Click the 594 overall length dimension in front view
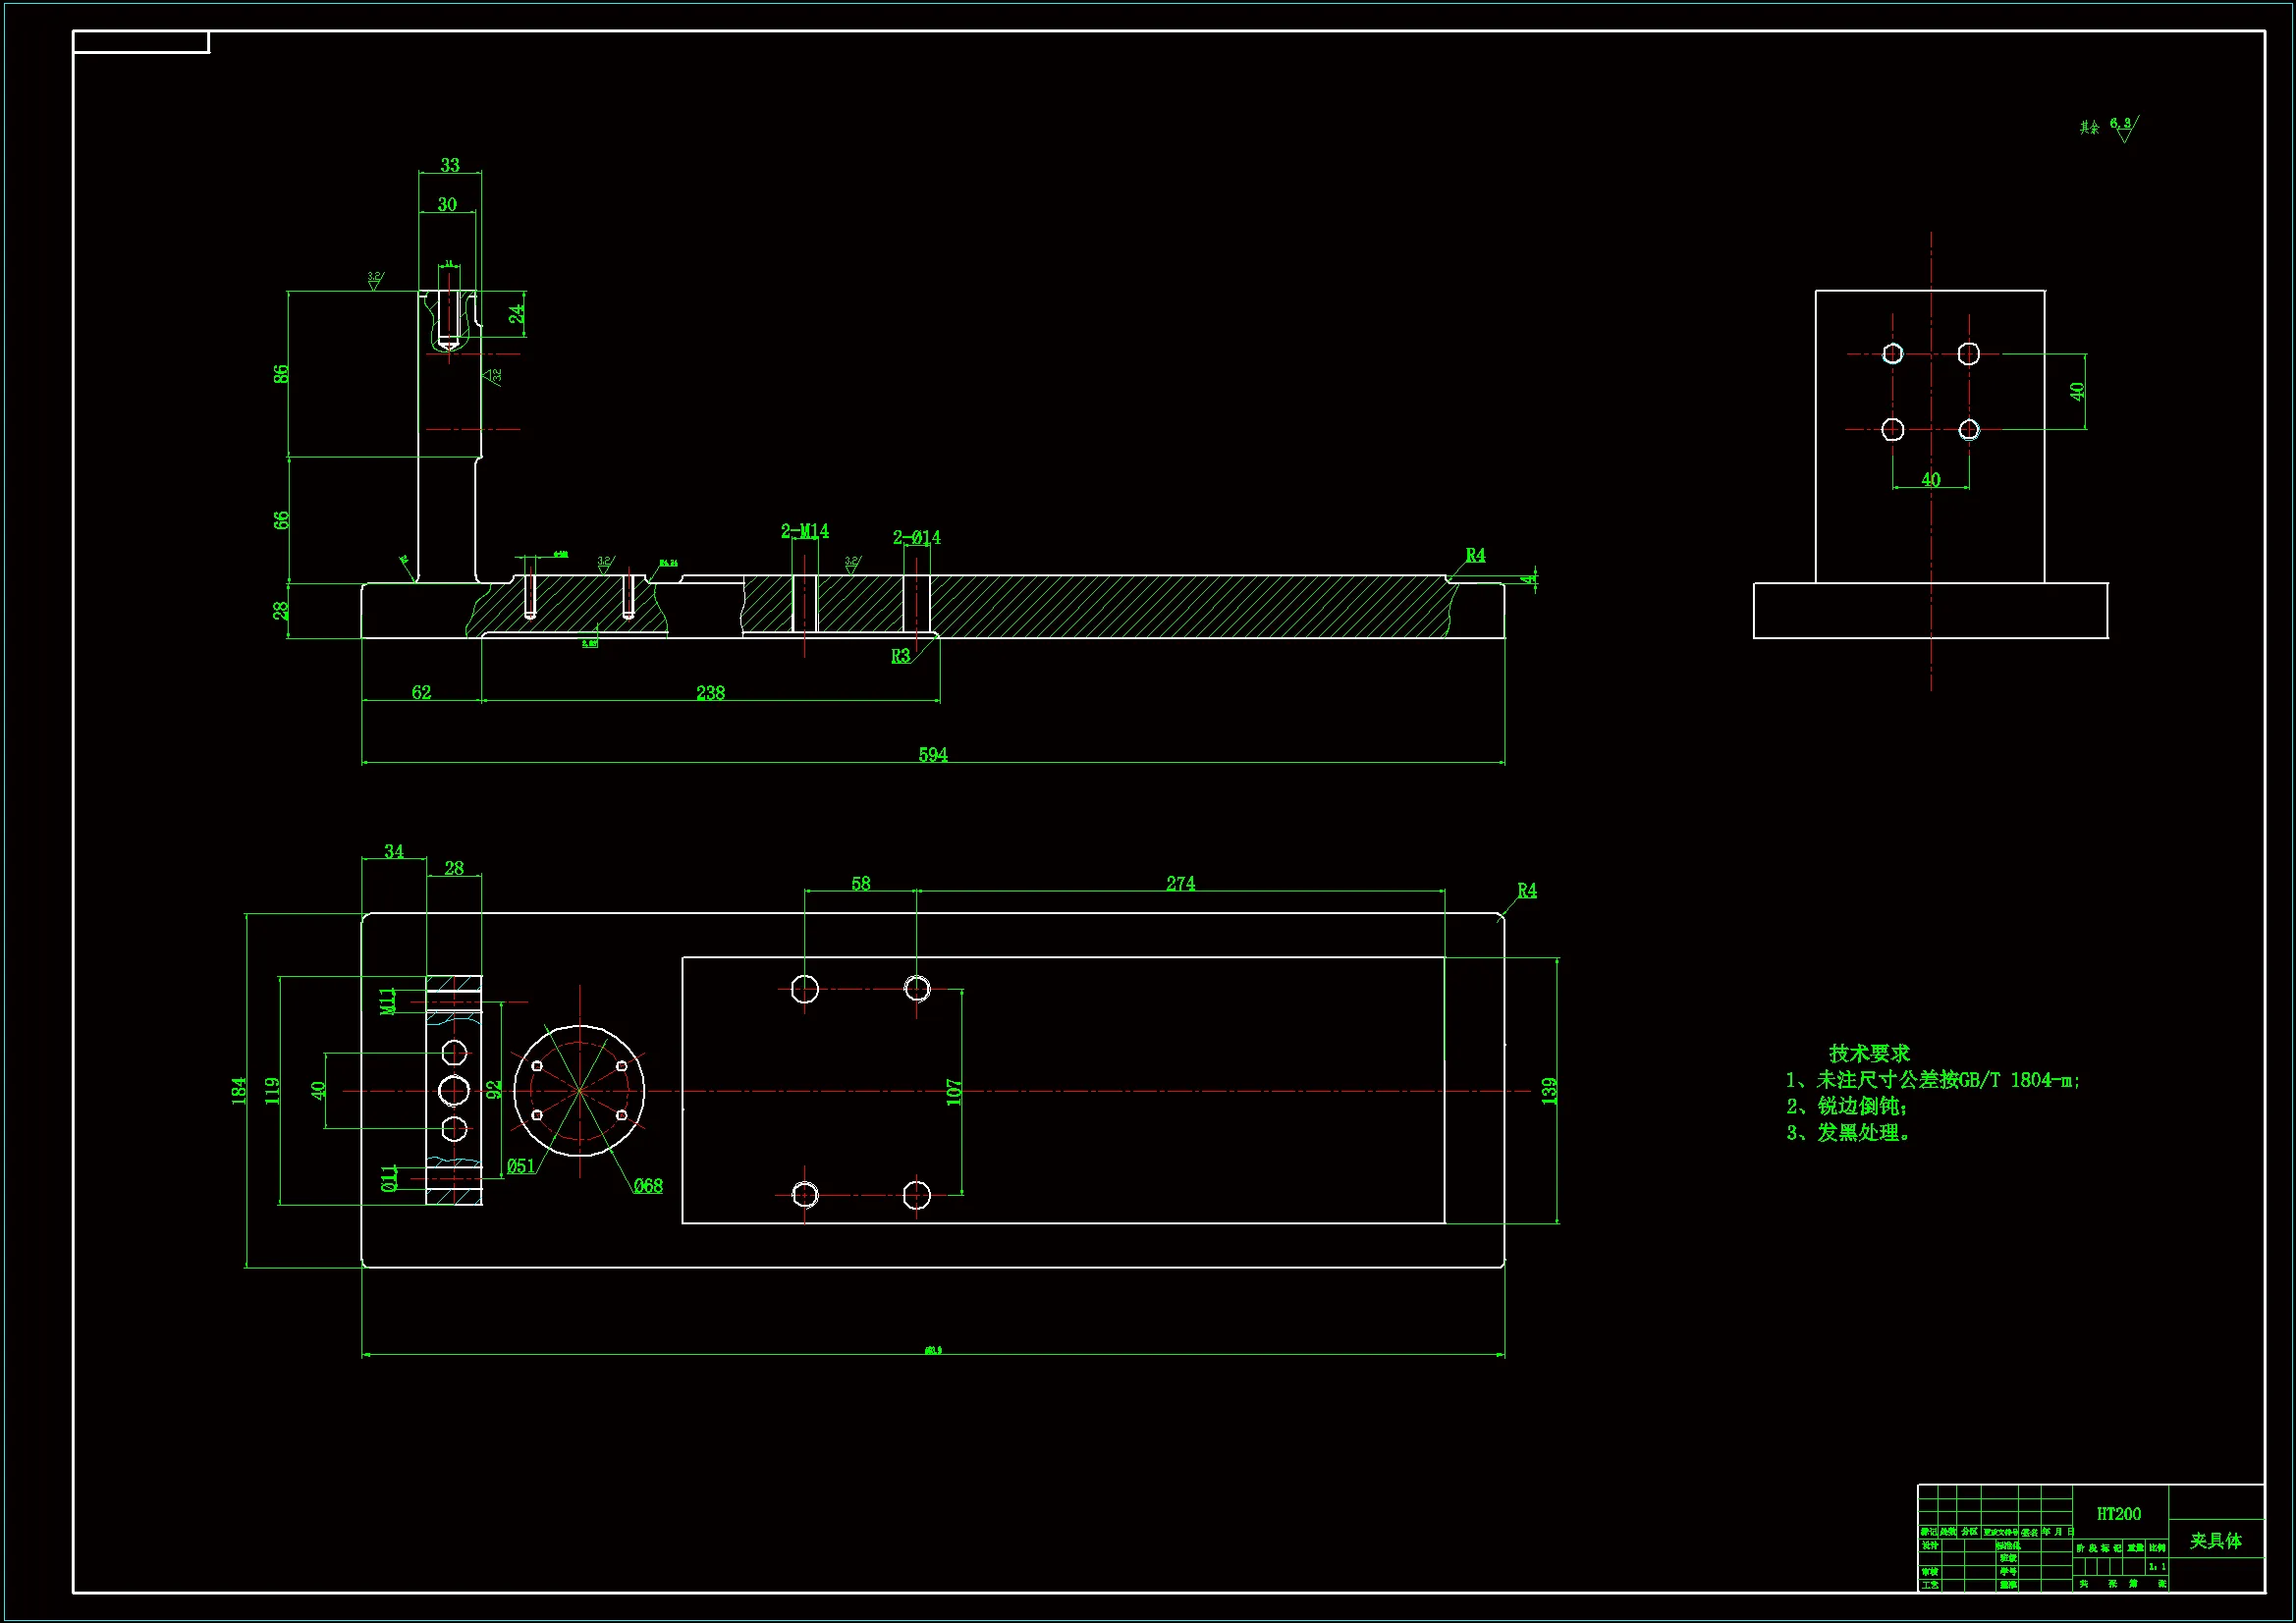The image size is (2296, 1623). tap(932, 755)
